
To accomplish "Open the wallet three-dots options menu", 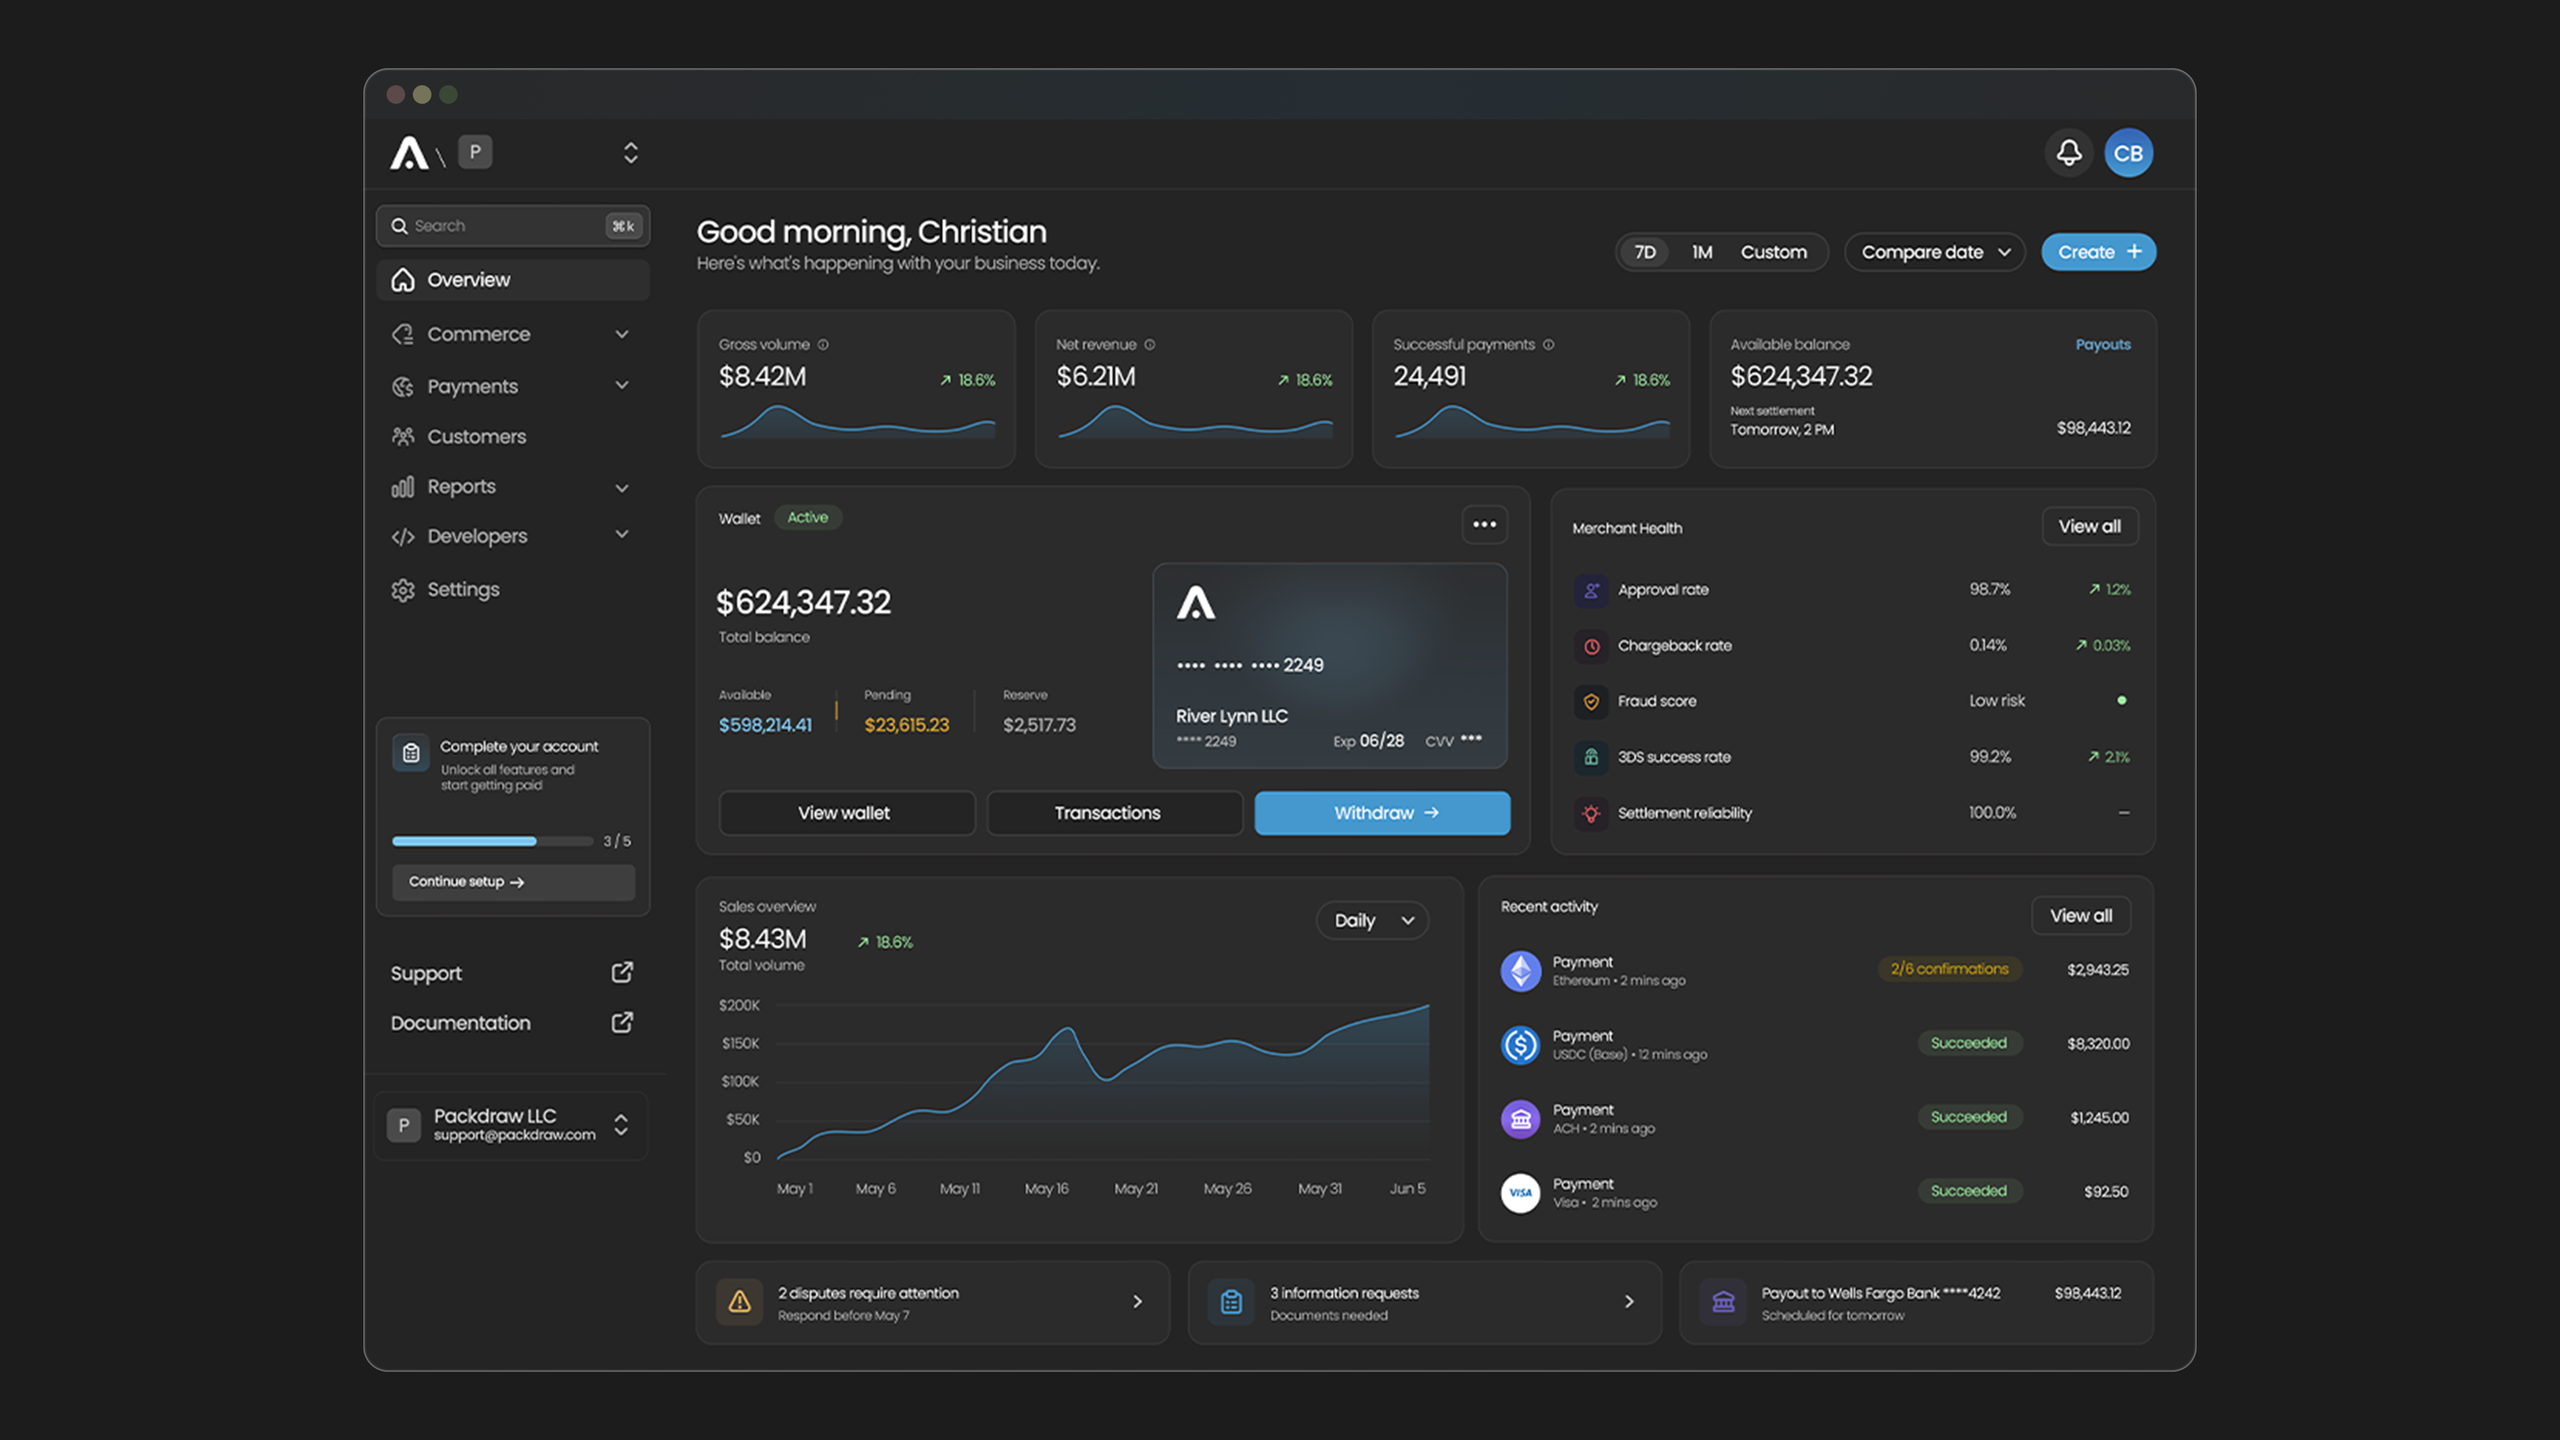I will click(1484, 525).
